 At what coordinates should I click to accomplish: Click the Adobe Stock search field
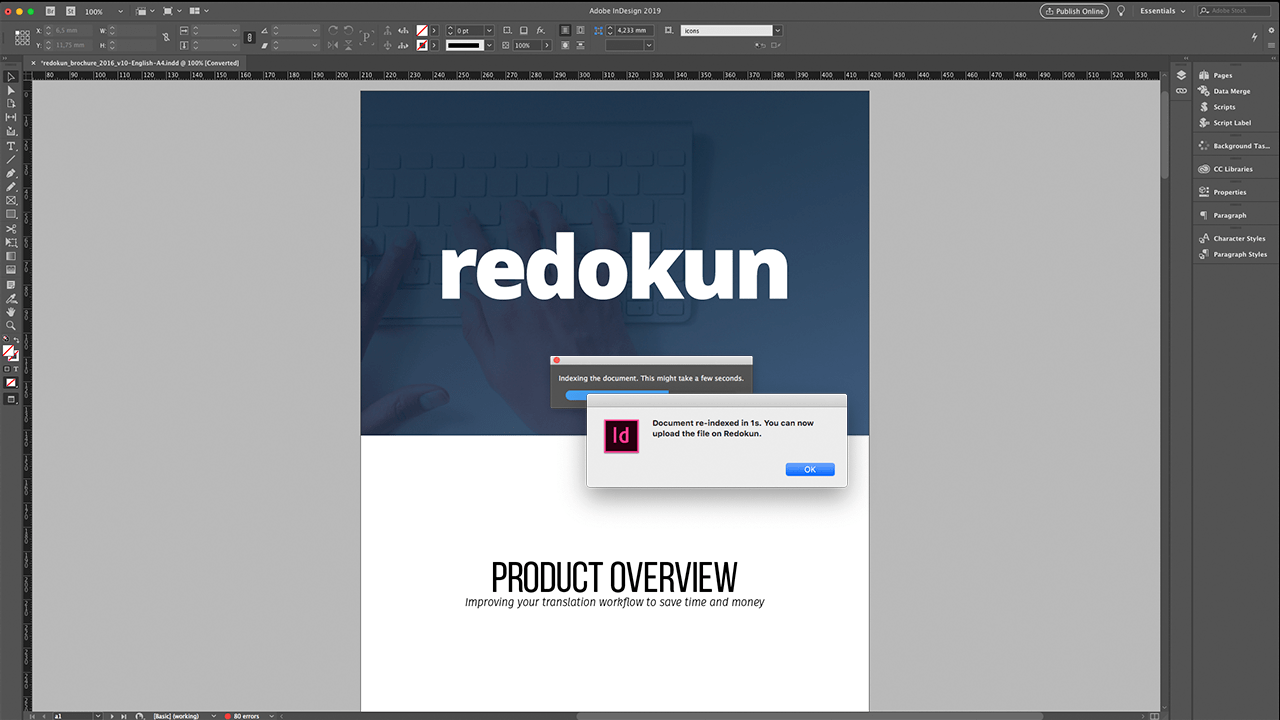coord(1233,11)
